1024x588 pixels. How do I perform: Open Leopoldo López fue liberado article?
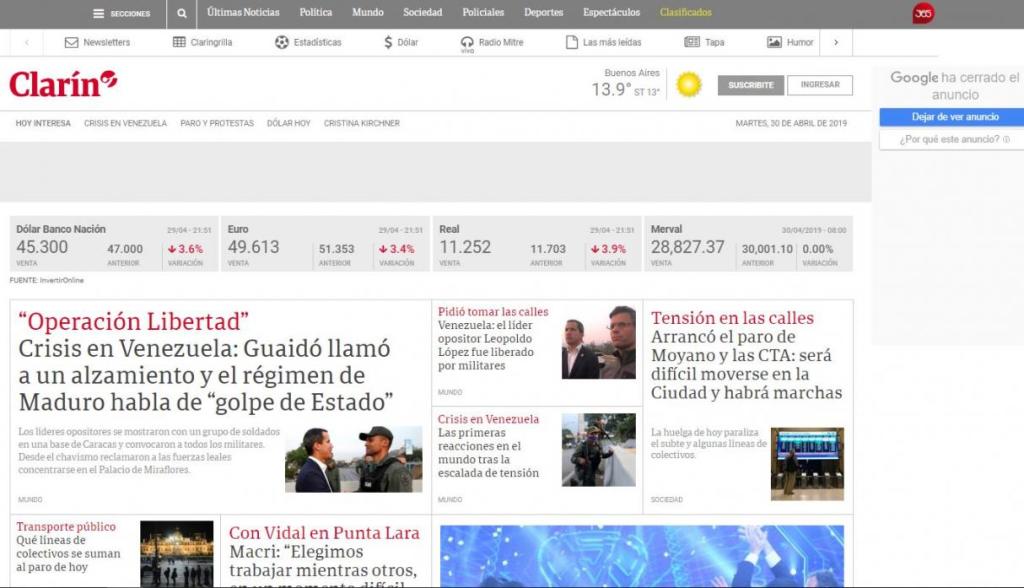pyautogui.click(x=486, y=345)
